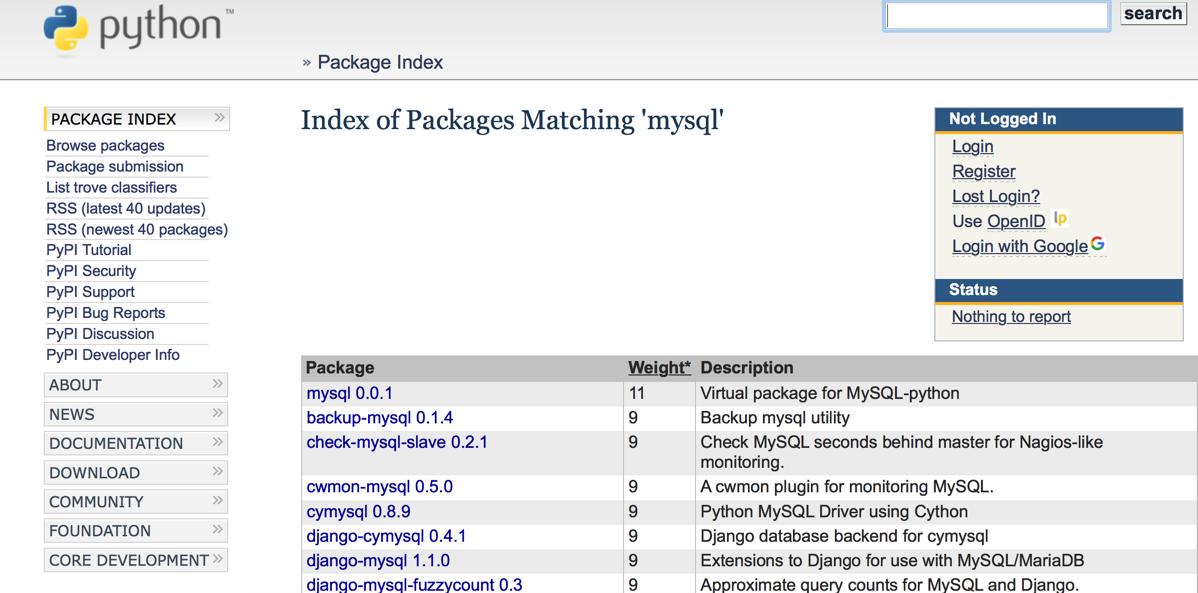Expand the CORE DEVELOPMENT section arrow
This screenshot has height=593, width=1198.
coord(219,558)
